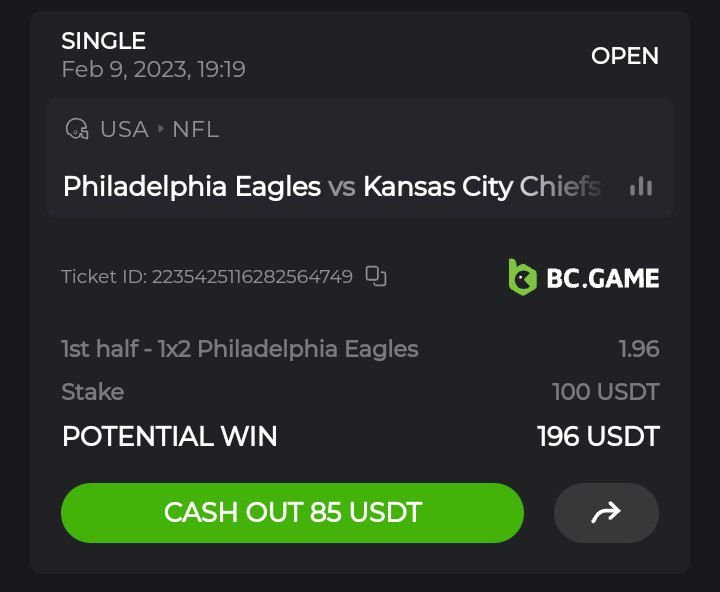Click the BC.GAME logo

click(583, 277)
